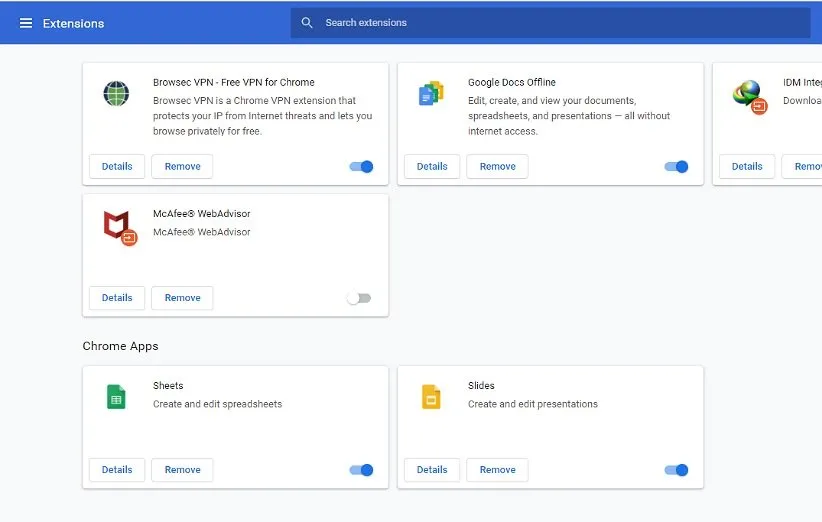Disable the Browsec VPN extension toggle

pyautogui.click(x=361, y=167)
